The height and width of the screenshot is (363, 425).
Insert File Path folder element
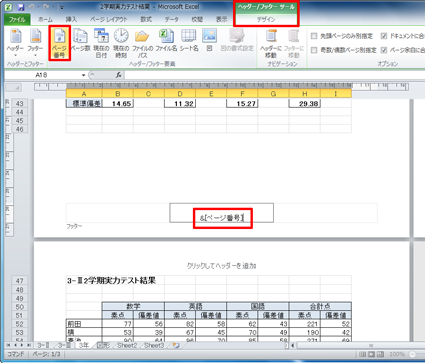coord(142,43)
